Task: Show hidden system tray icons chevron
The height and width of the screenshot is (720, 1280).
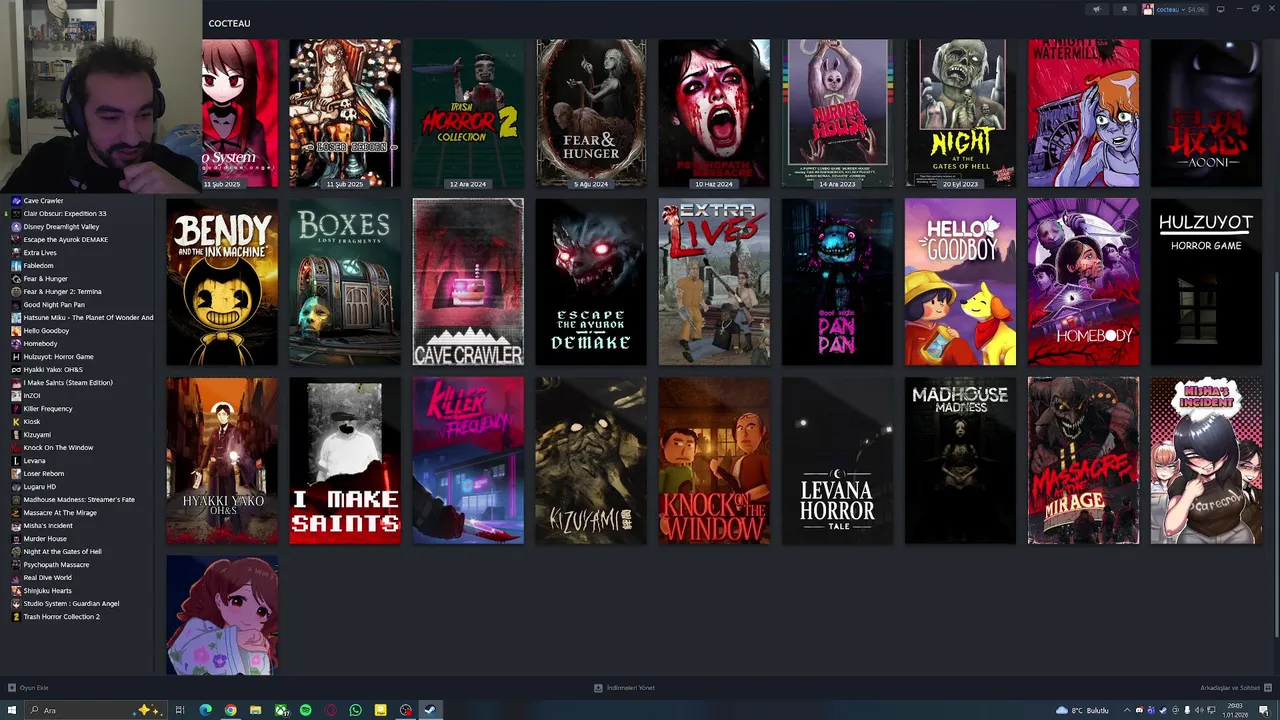Action: [x=1127, y=710]
